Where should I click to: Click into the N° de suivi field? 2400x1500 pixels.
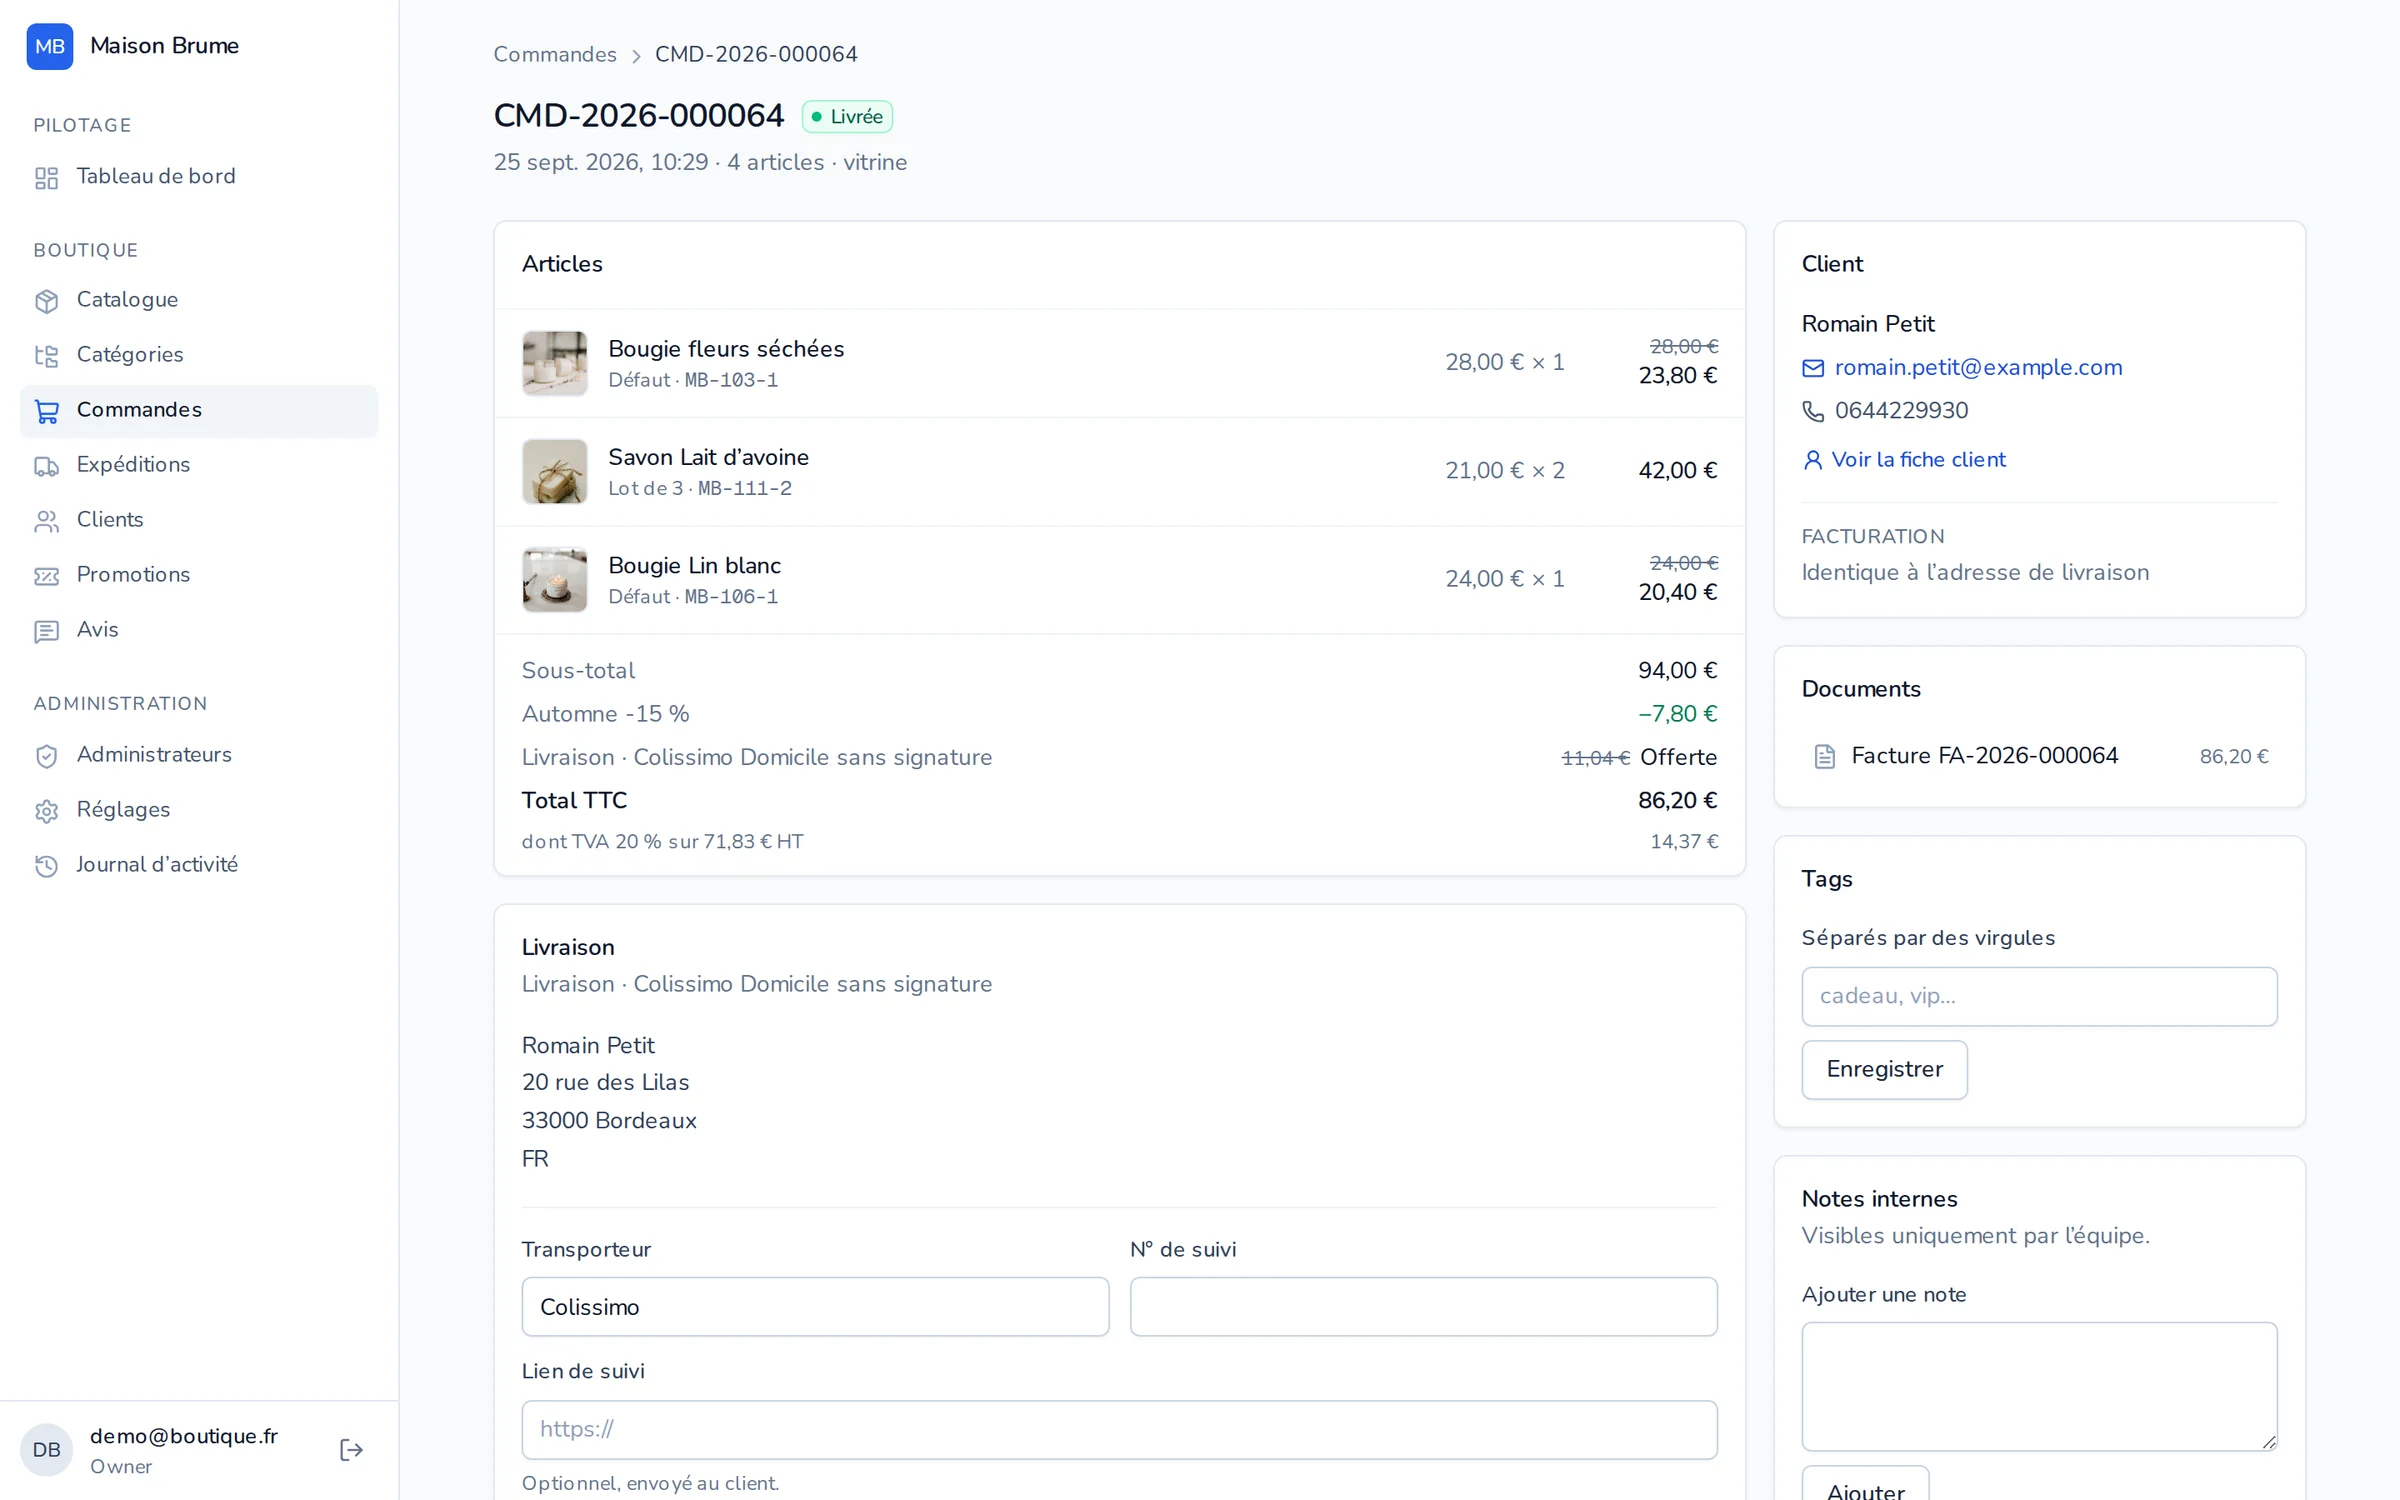coord(1423,1306)
